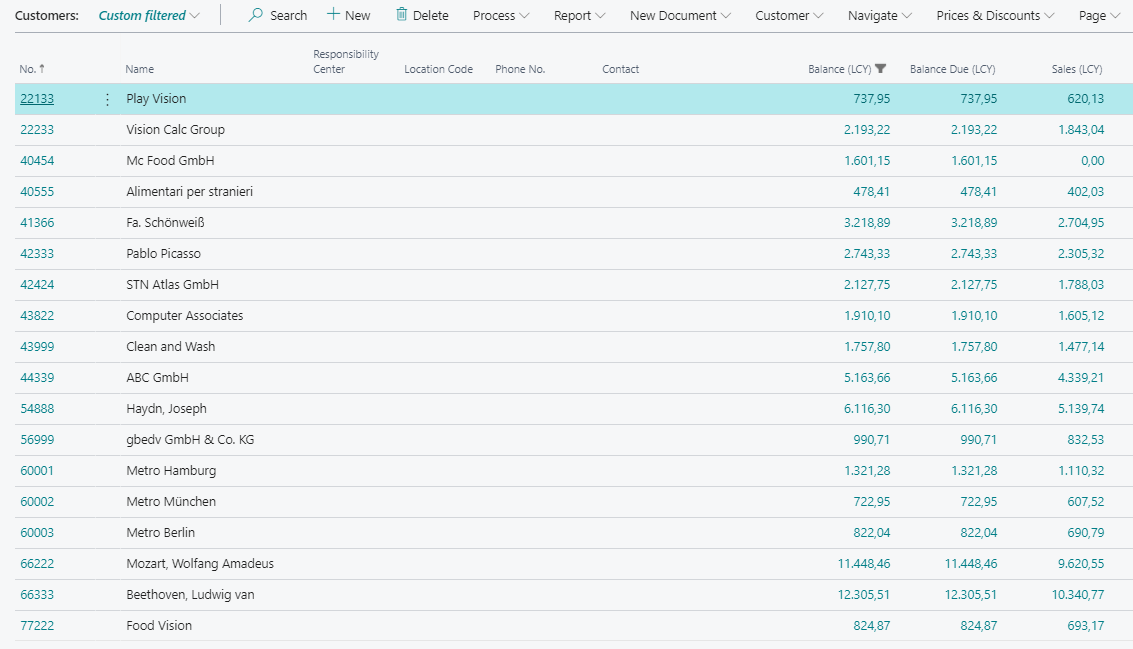Open the Customer dropdown
Screen dimensions: 1133x649
788,15
